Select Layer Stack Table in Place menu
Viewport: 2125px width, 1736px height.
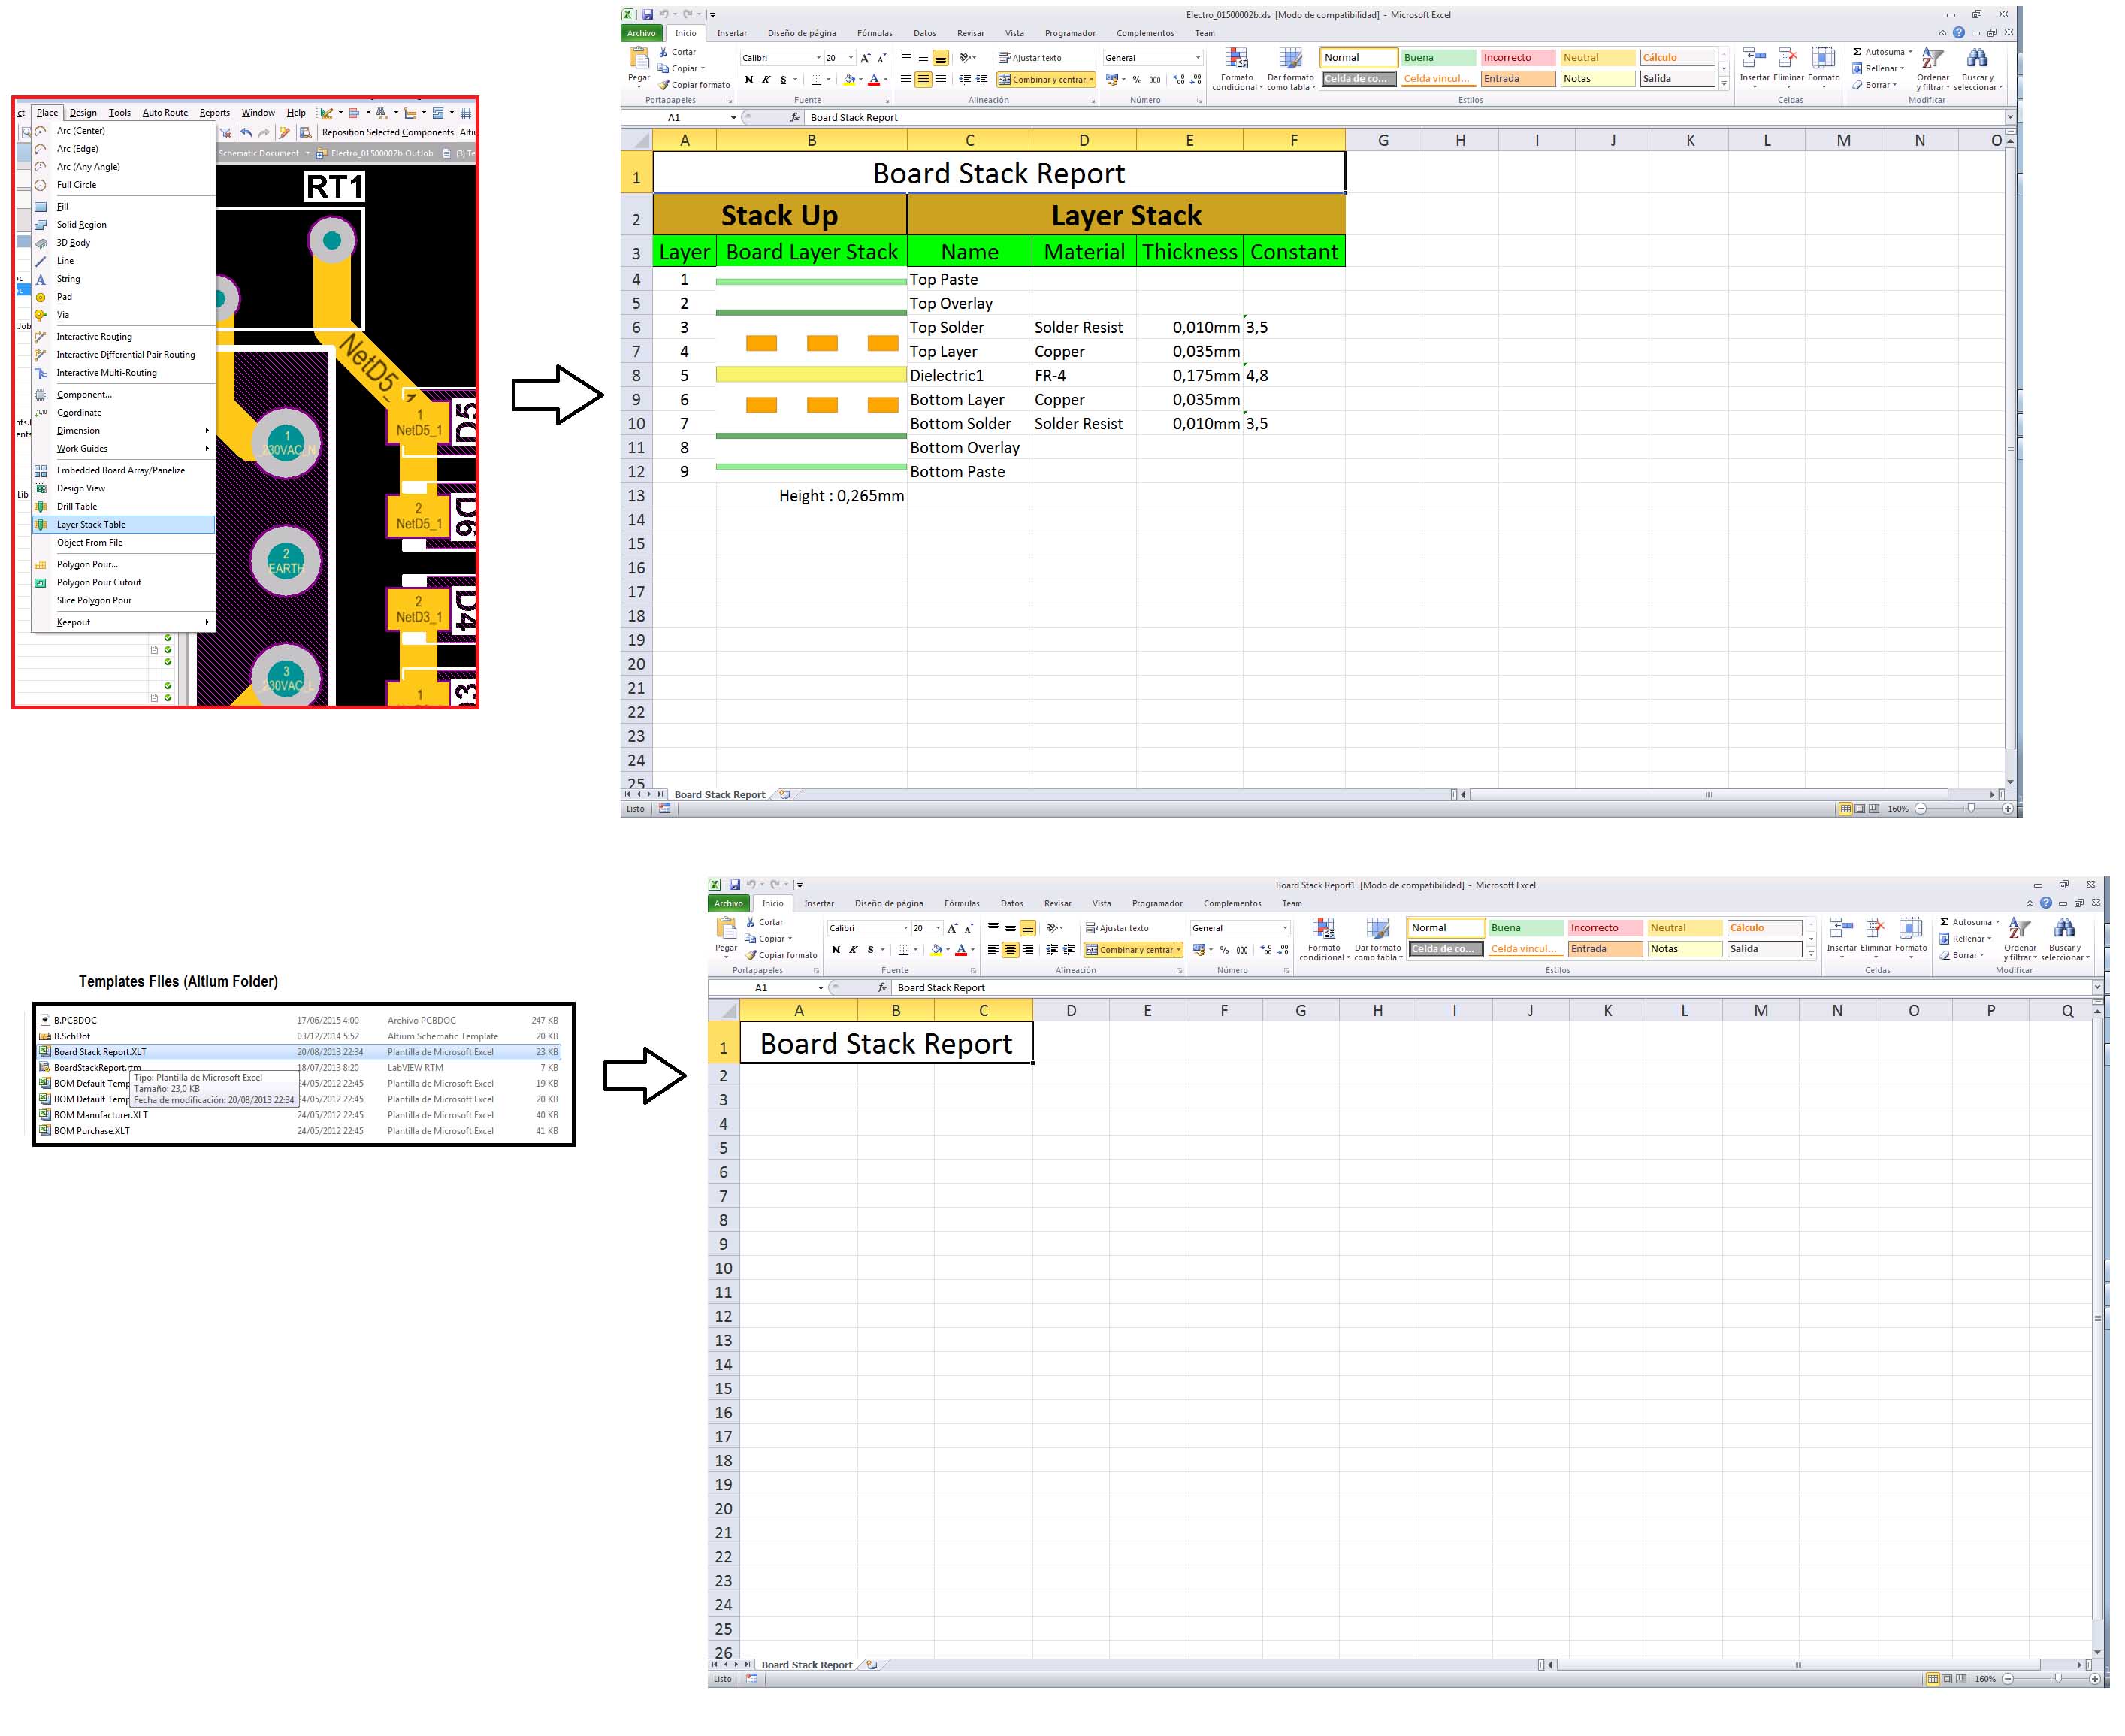point(91,524)
